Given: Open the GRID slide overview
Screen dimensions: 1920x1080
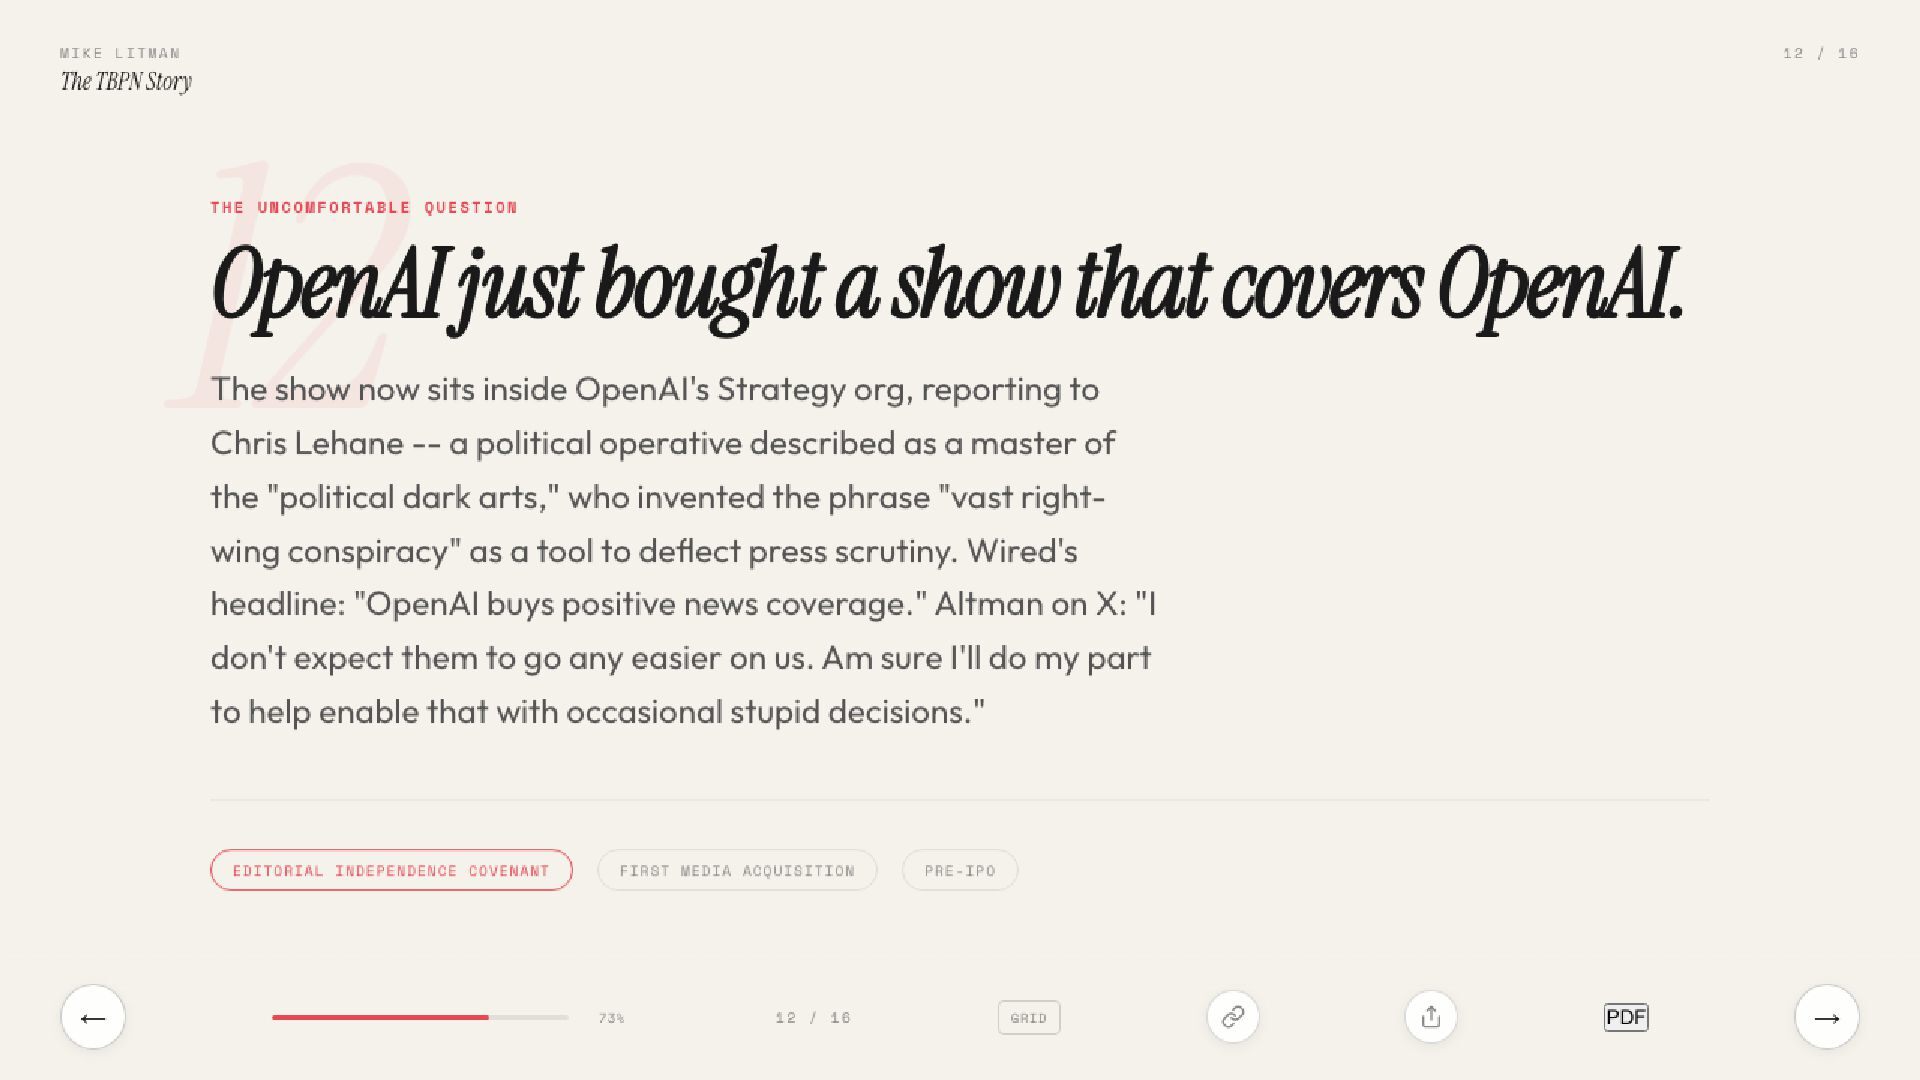Looking at the screenshot, I should [x=1029, y=1018].
